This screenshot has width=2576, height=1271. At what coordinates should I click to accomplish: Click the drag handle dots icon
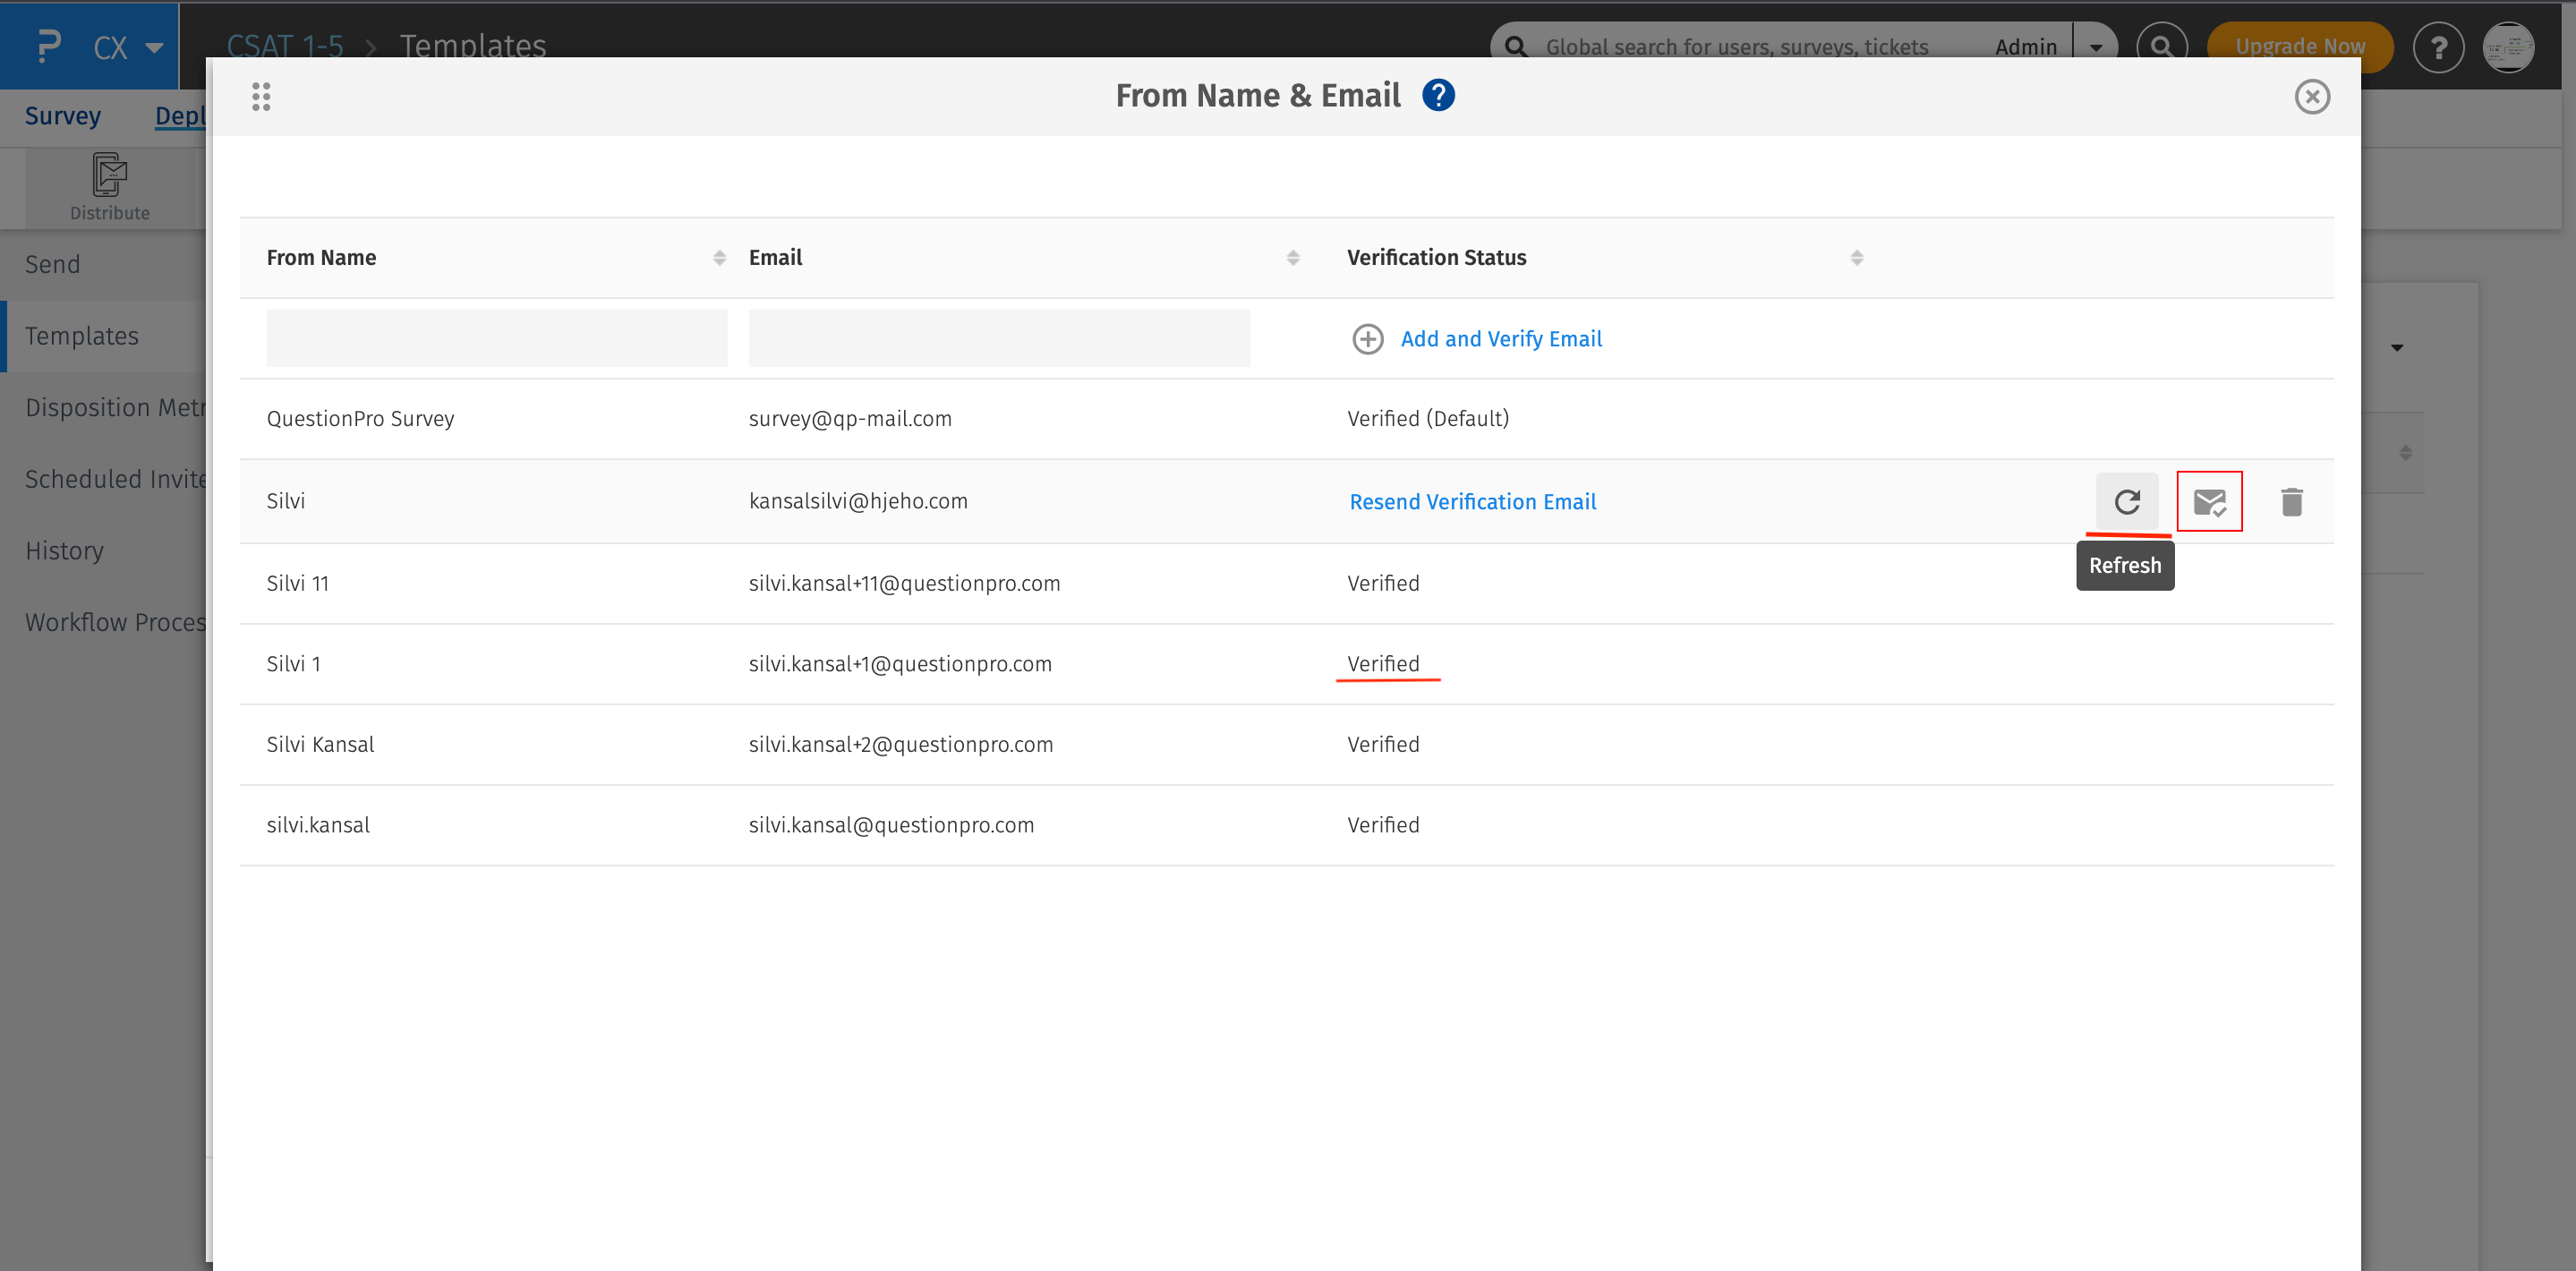click(x=261, y=97)
